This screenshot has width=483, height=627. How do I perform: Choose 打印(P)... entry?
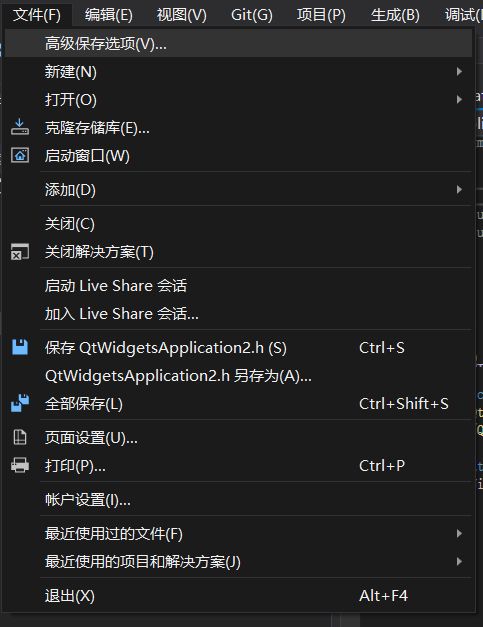coord(238,465)
